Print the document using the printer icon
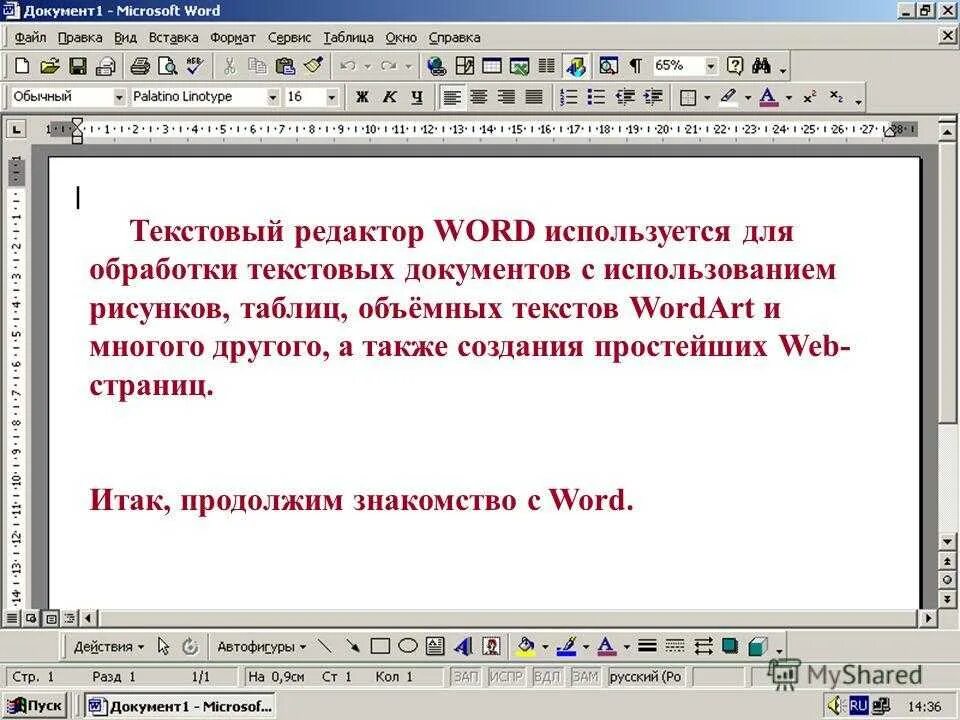Screen dimensions: 960x720 [140, 66]
